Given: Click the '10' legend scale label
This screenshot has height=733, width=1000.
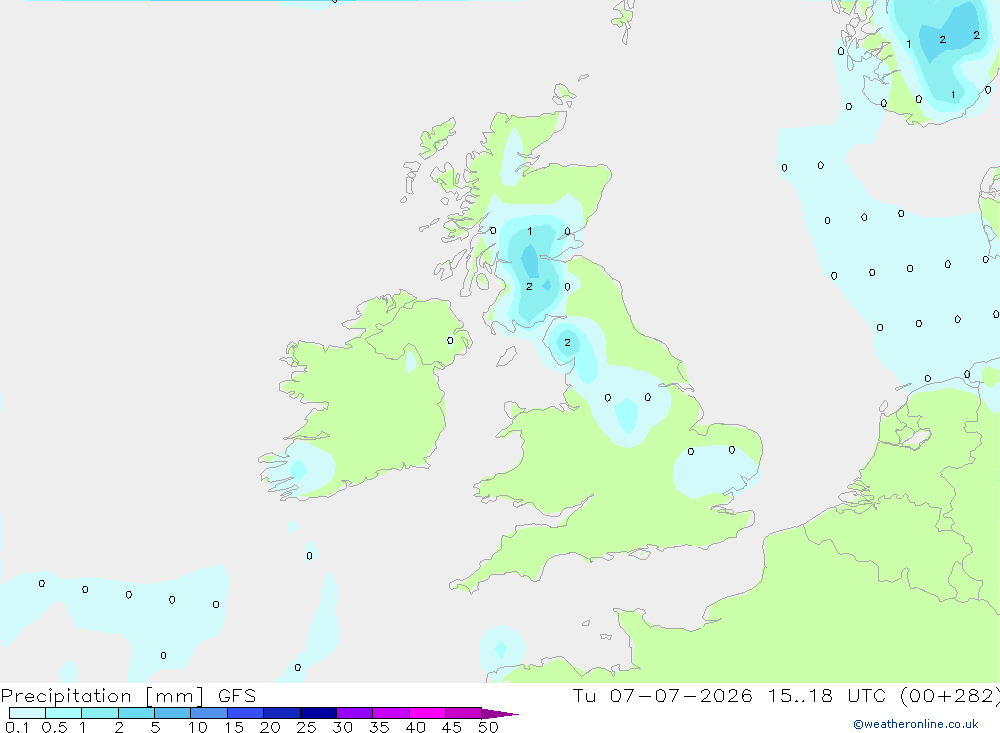Looking at the screenshot, I should pyautogui.click(x=197, y=727).
